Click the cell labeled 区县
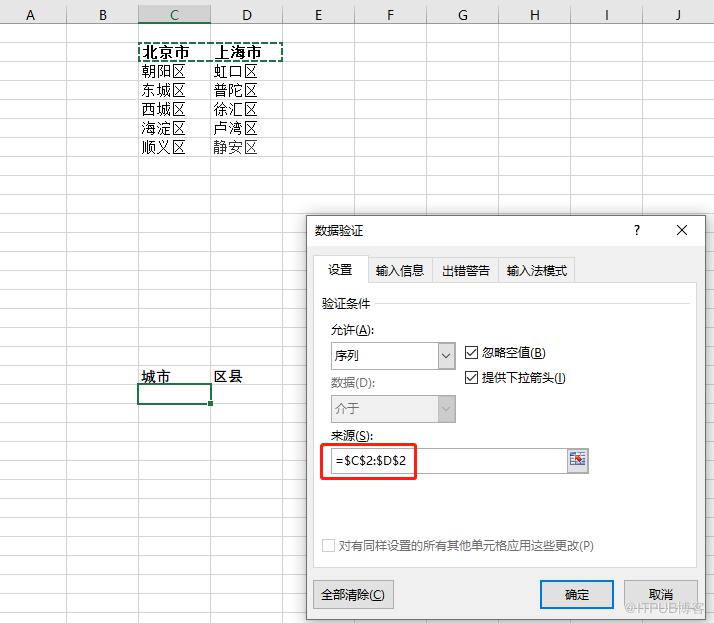 coord(246,376)
